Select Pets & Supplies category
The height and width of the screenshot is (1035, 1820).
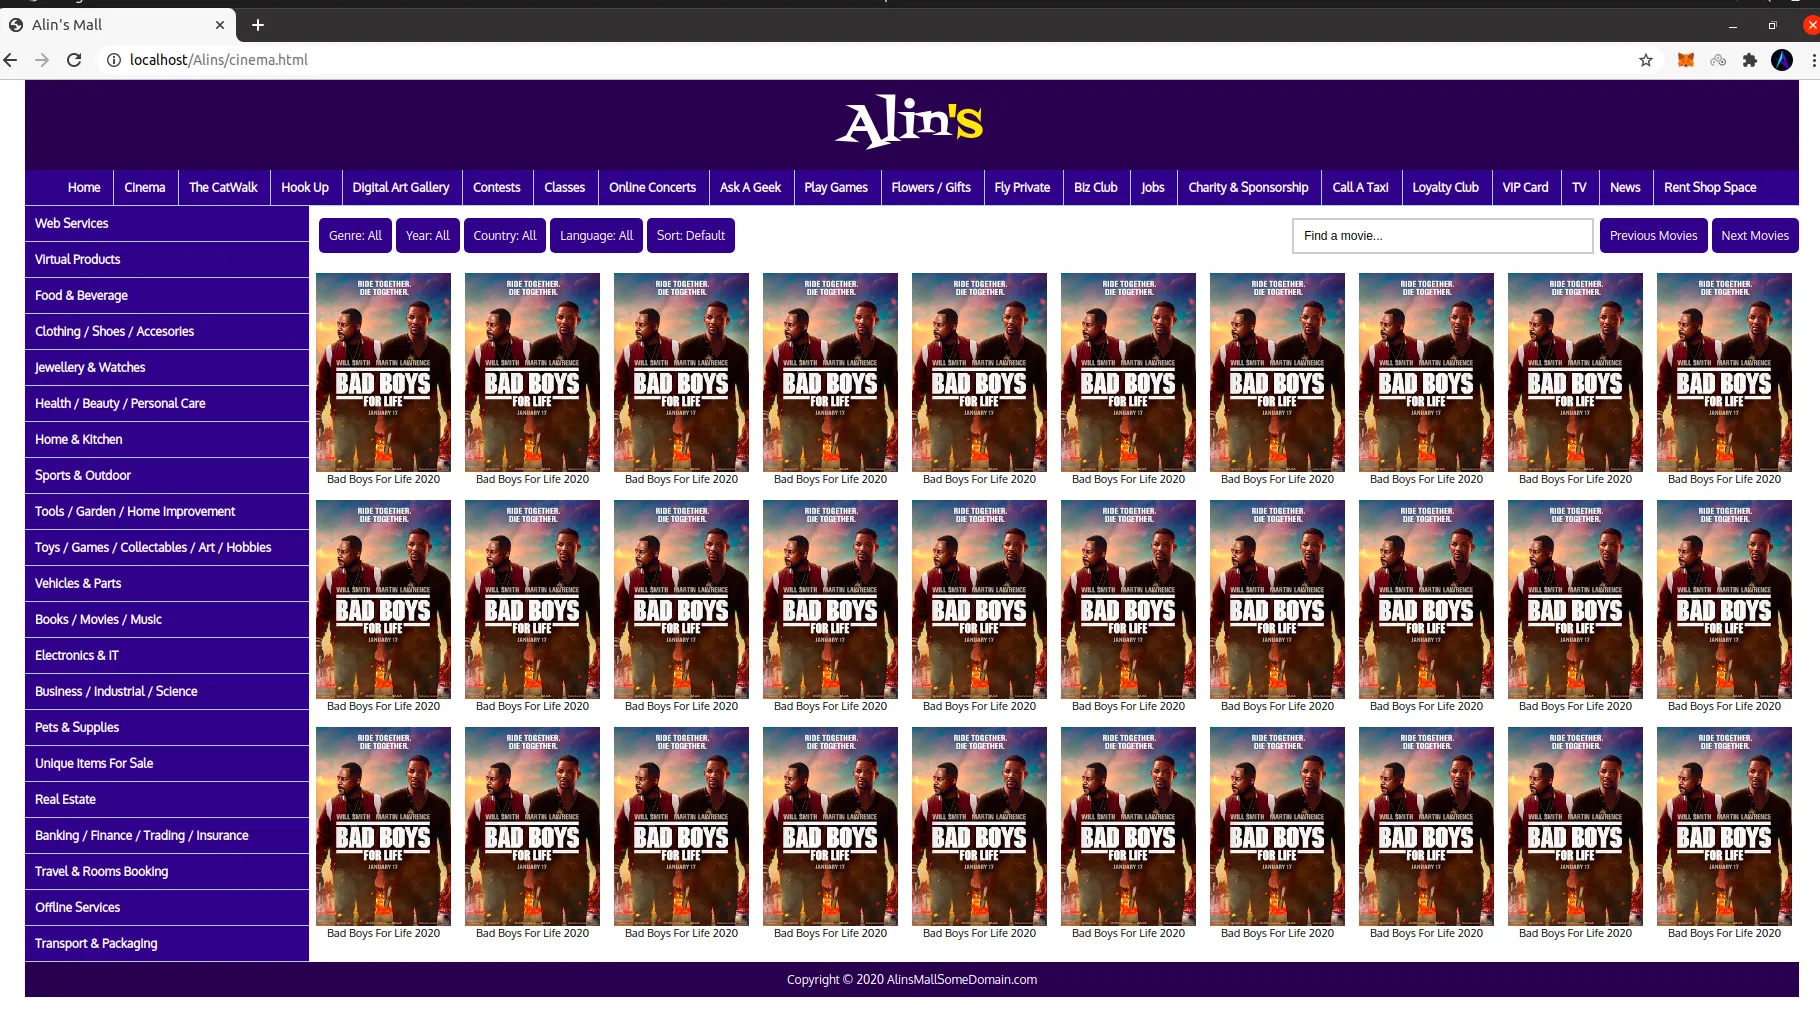point(167,728)
